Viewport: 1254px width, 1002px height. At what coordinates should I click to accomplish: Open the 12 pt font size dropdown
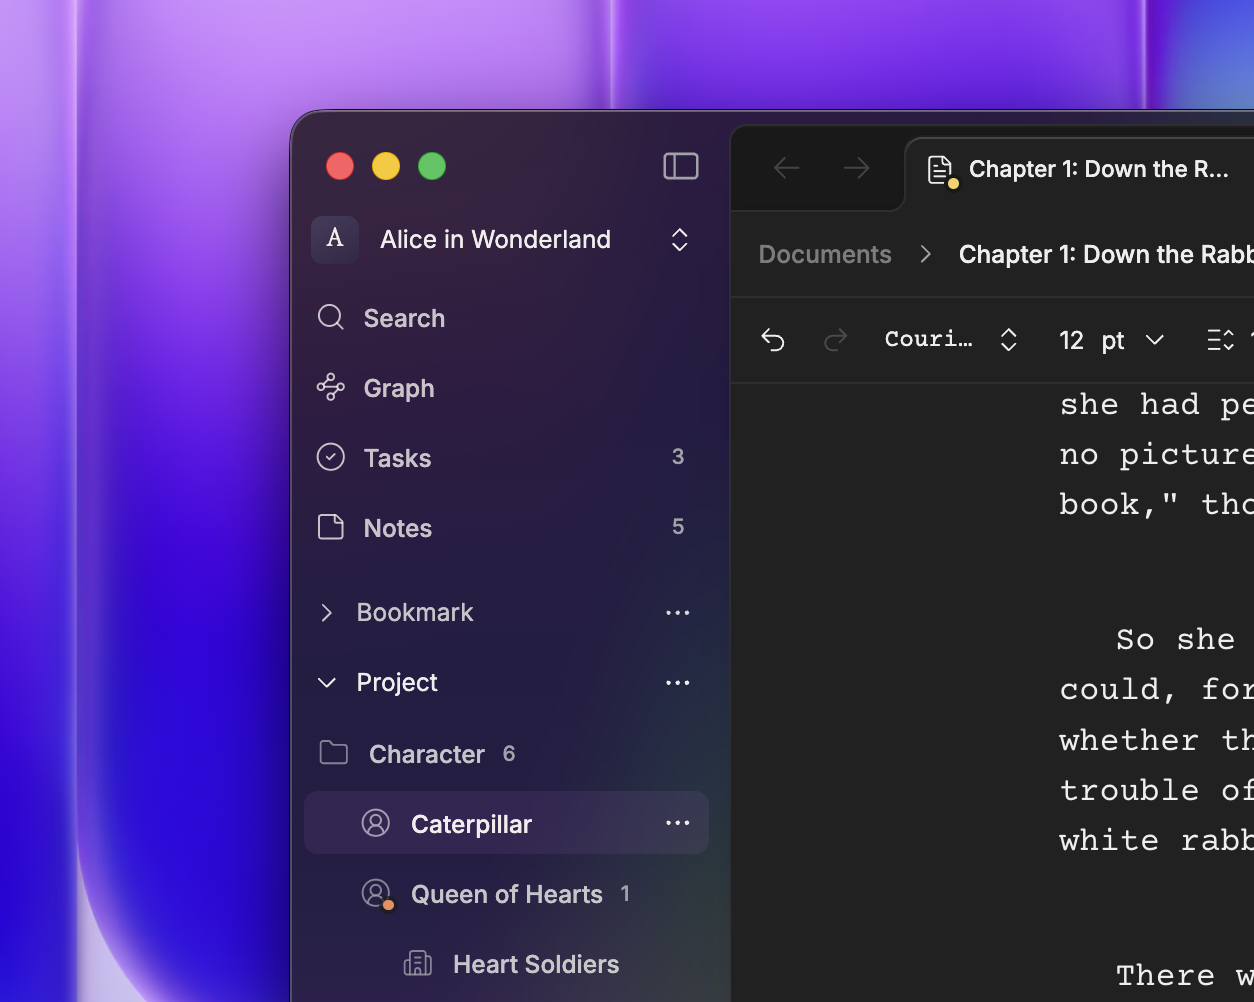coord(1111,340)
